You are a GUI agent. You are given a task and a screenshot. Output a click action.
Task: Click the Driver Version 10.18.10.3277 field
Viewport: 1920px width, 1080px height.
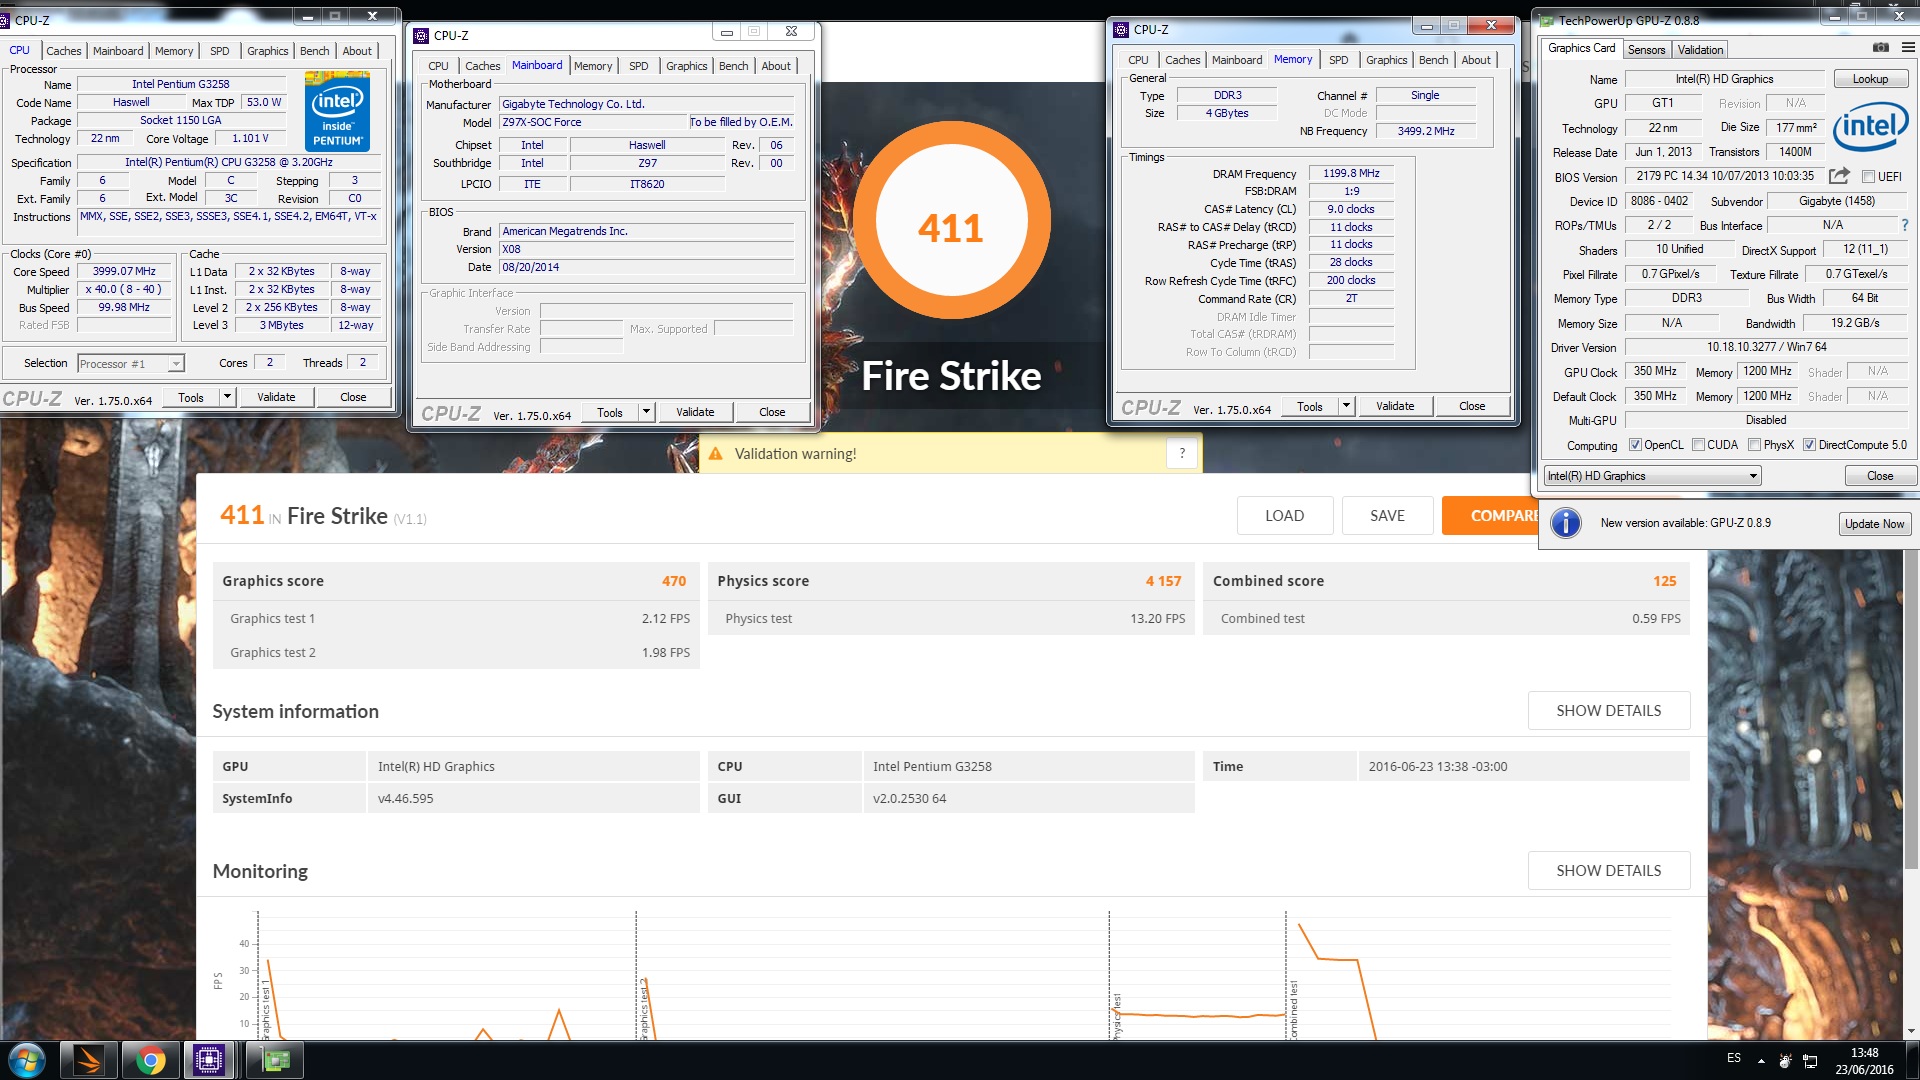[1766, 347]
